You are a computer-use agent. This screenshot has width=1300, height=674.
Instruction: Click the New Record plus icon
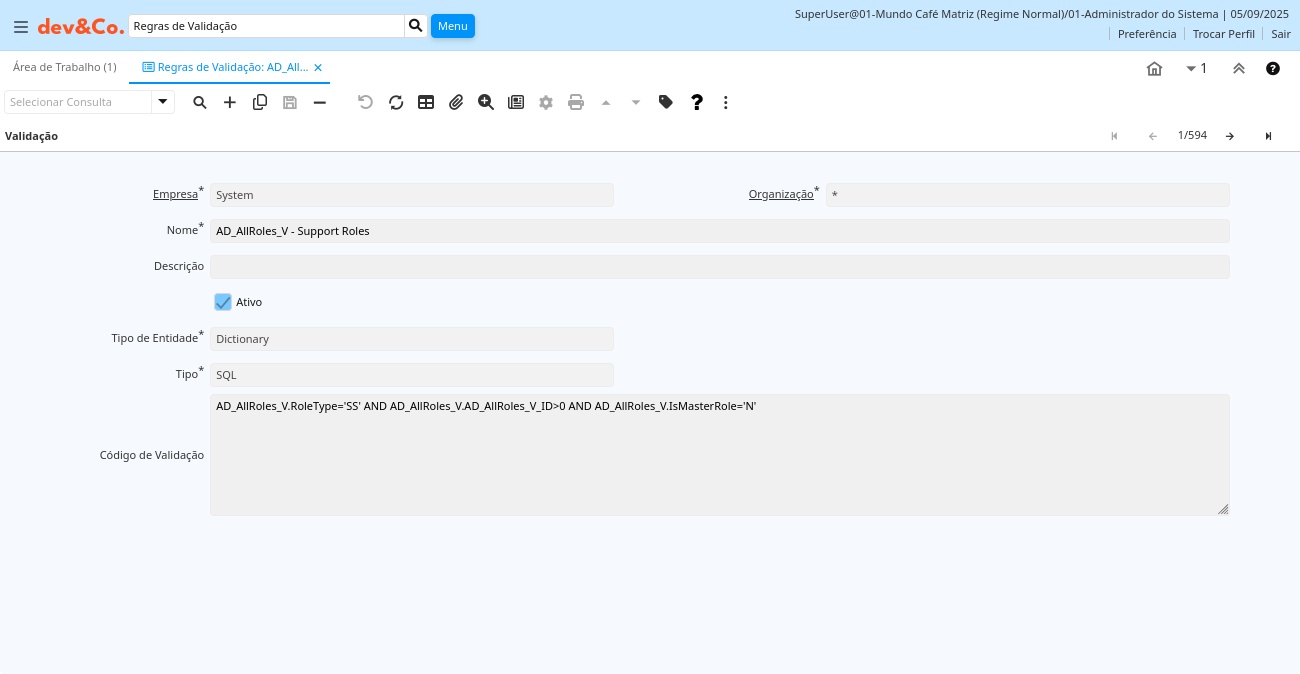[230, 102]
